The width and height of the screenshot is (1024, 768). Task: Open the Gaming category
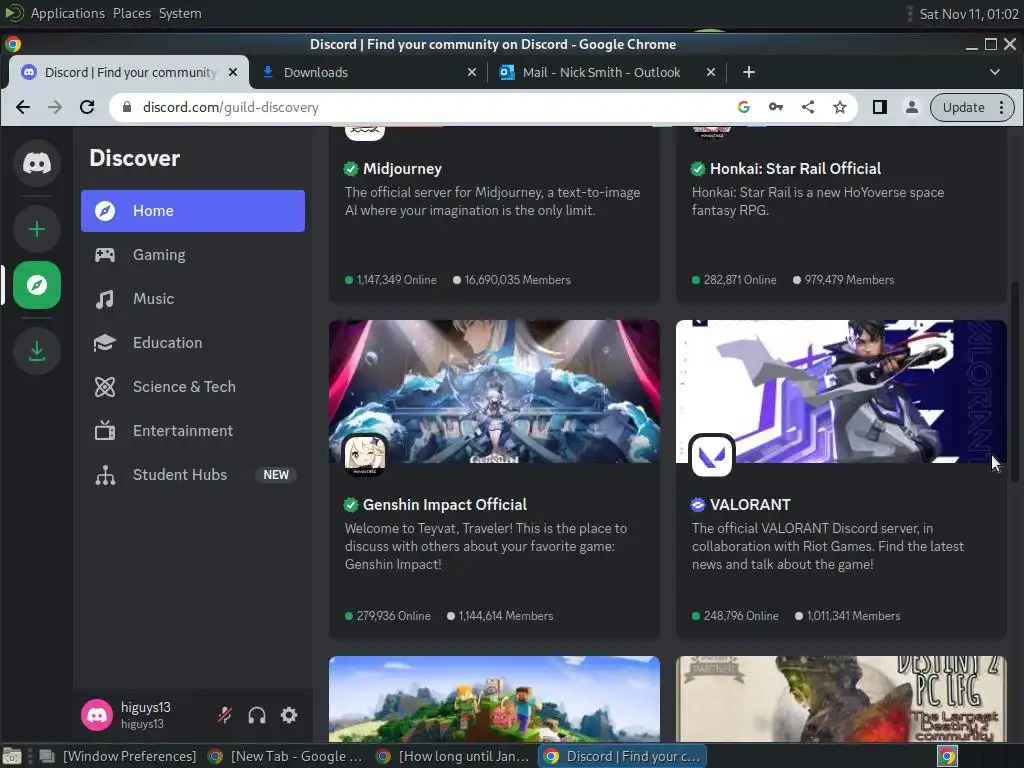pyautogui.click(x=193, y=255)
